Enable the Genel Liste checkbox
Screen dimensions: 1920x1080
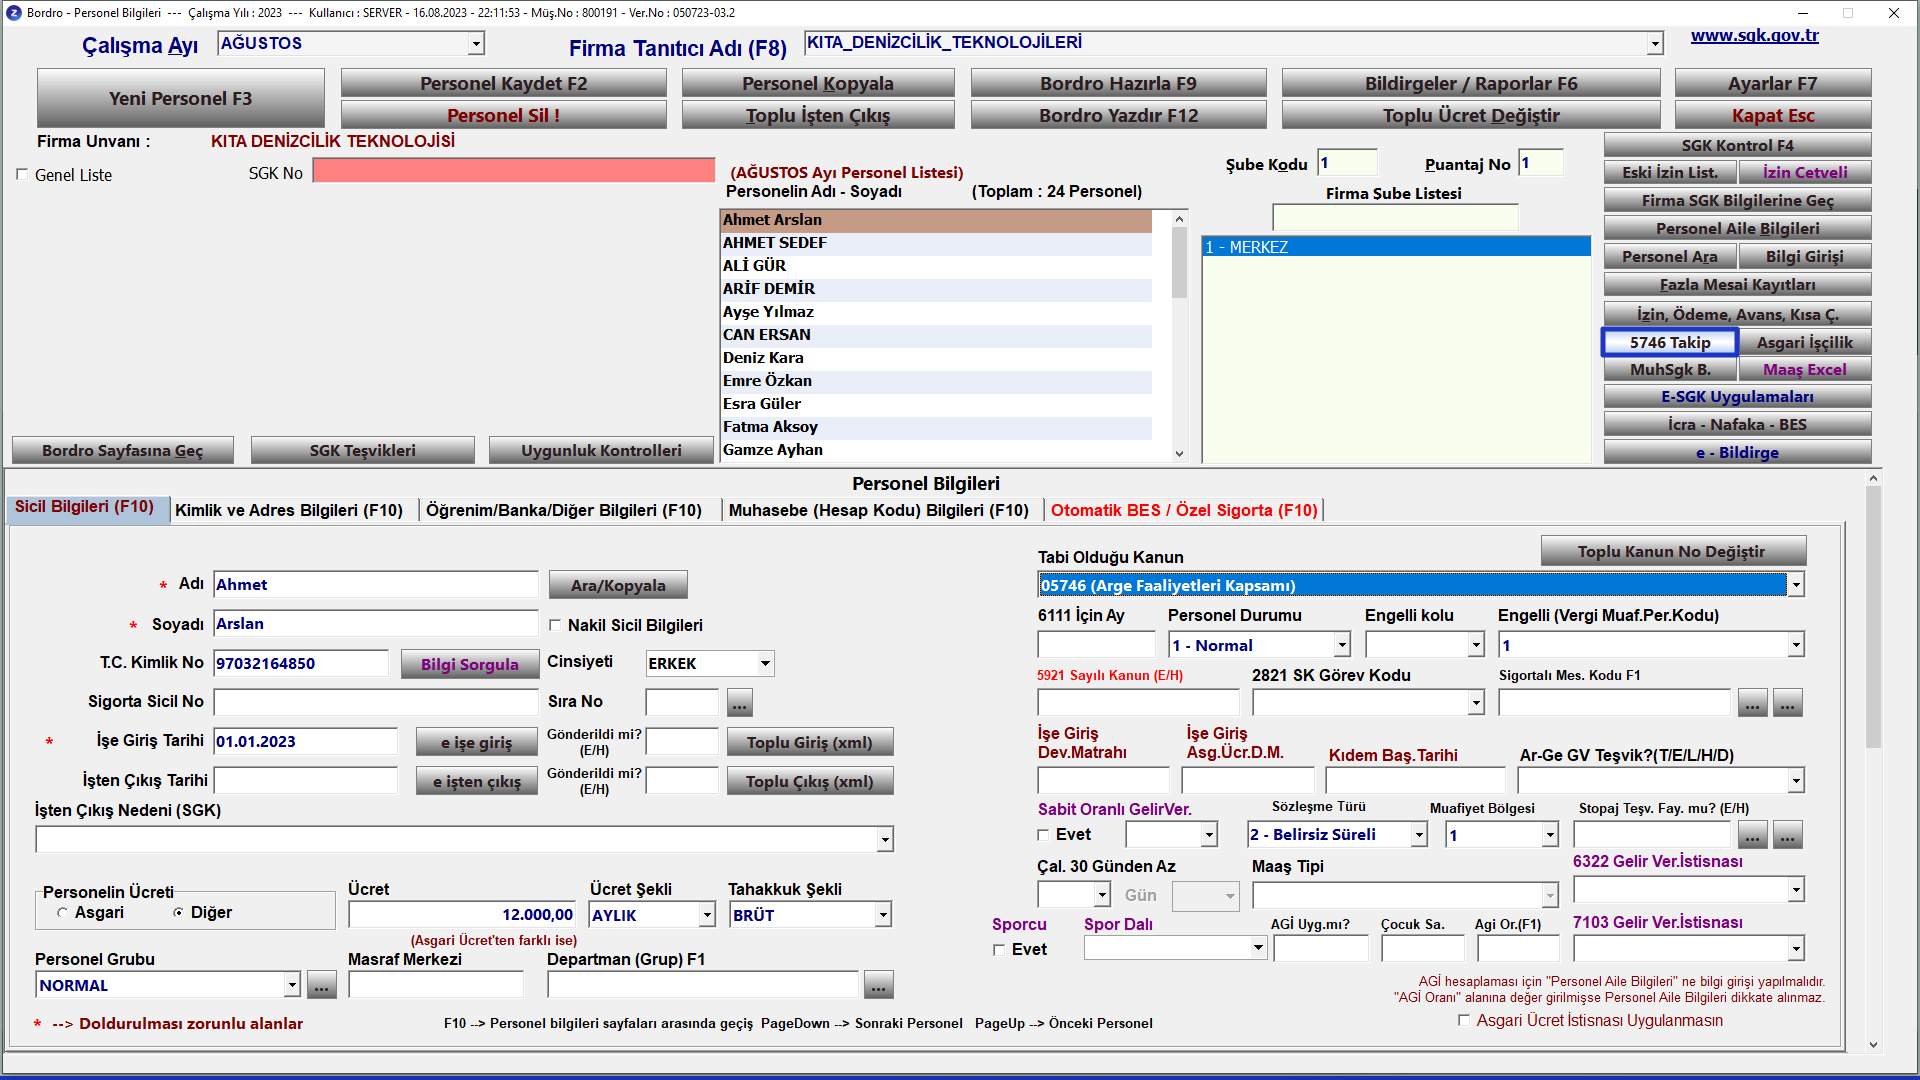tap(22, 175)
